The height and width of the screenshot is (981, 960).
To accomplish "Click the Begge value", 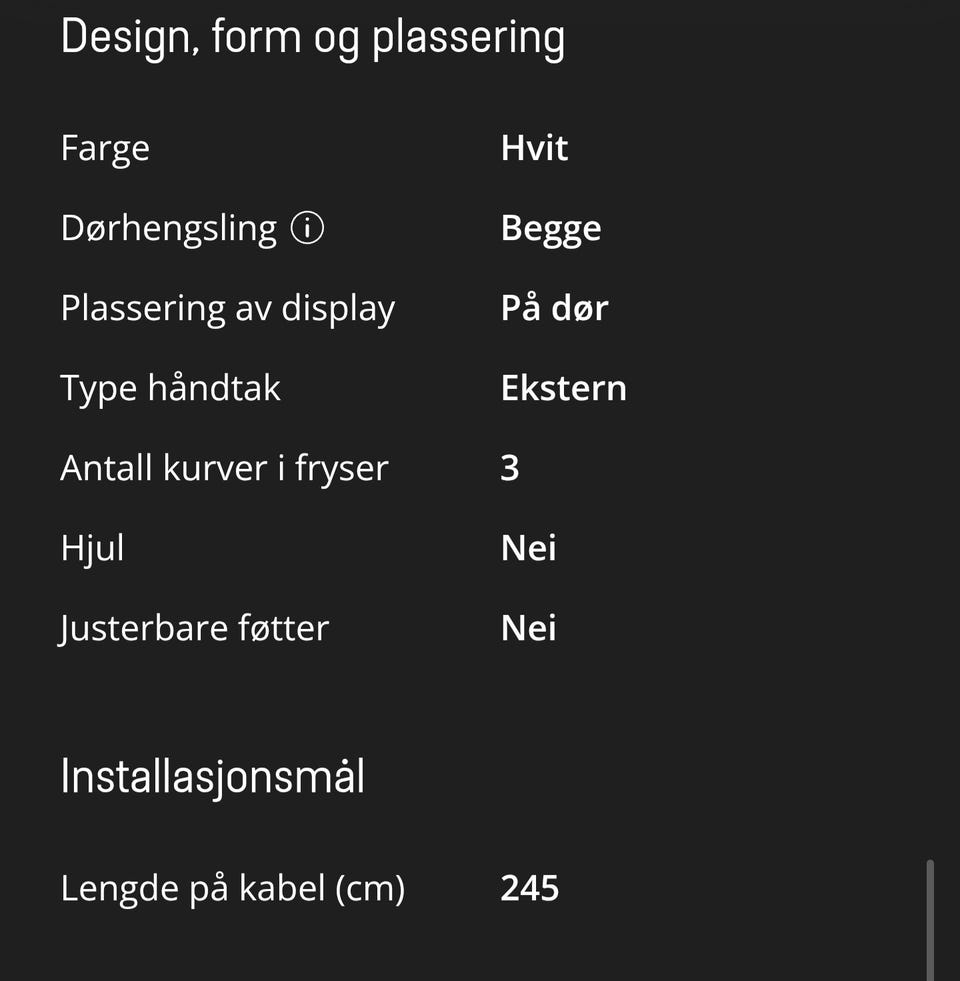I will click(551, 230).
